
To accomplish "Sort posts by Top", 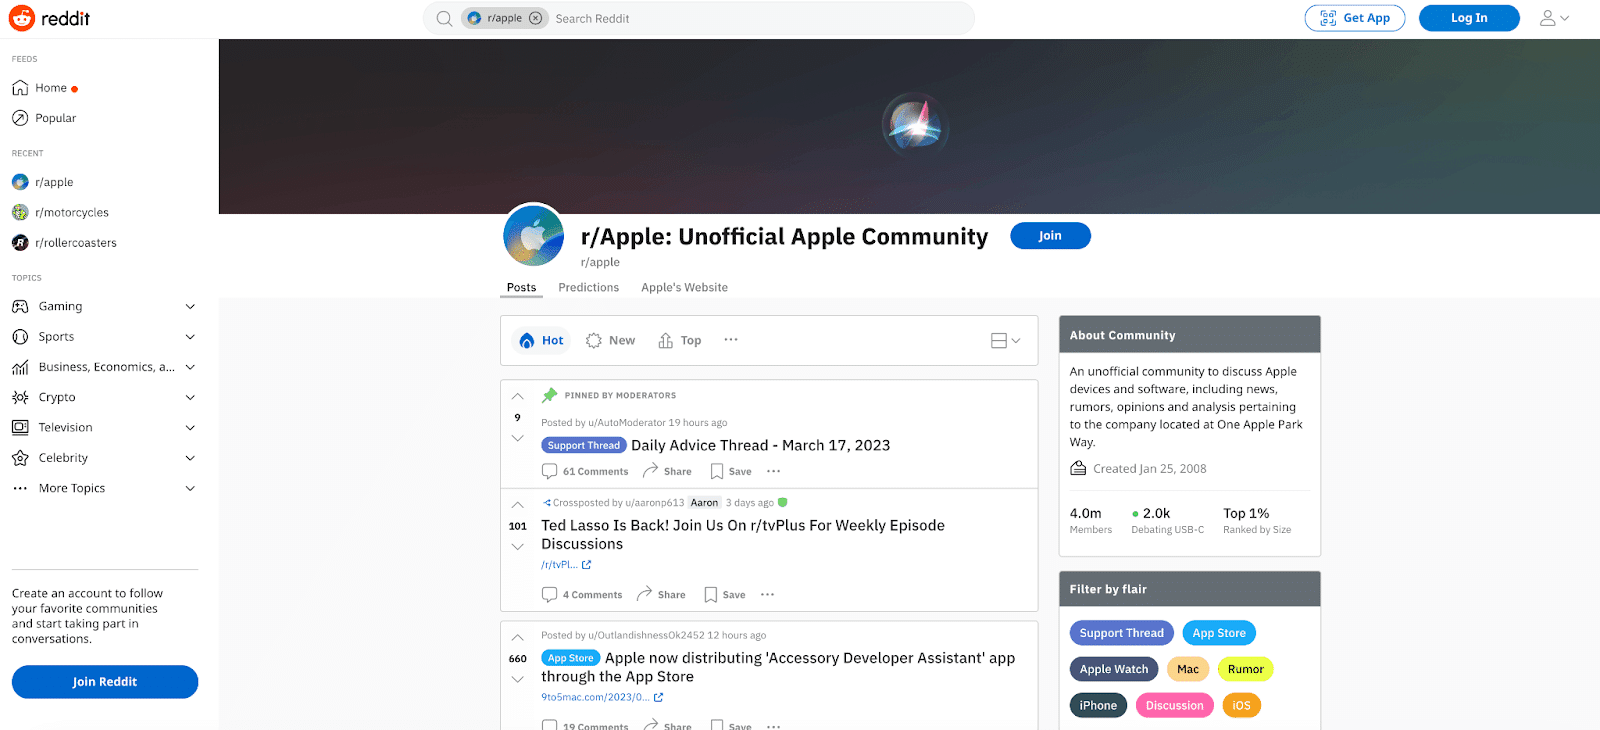I will click(x=680, y=340).
